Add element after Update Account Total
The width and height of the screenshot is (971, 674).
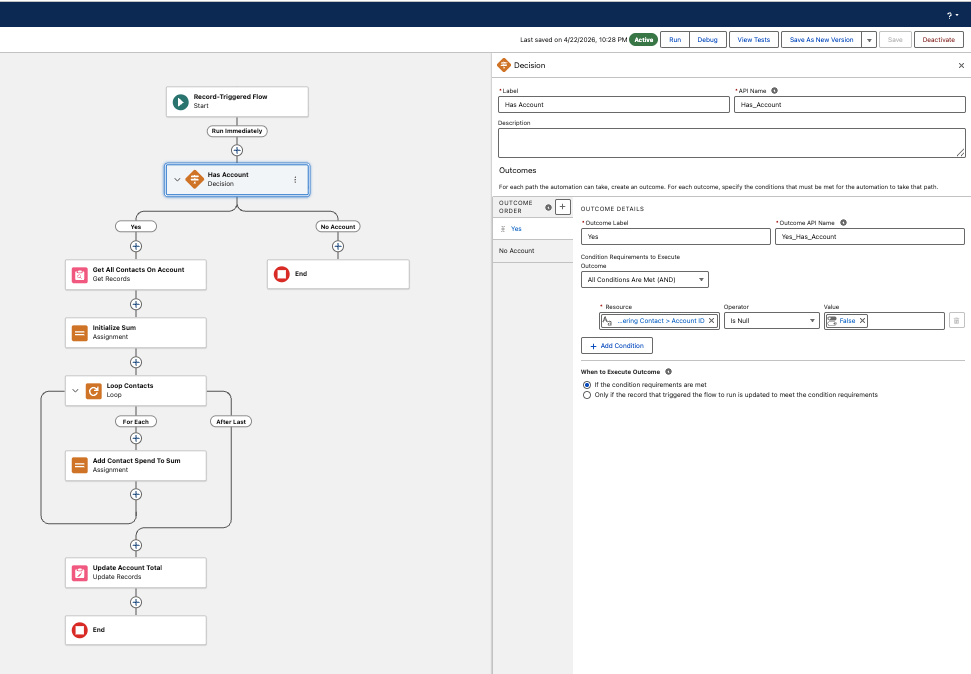click(136, 602)
